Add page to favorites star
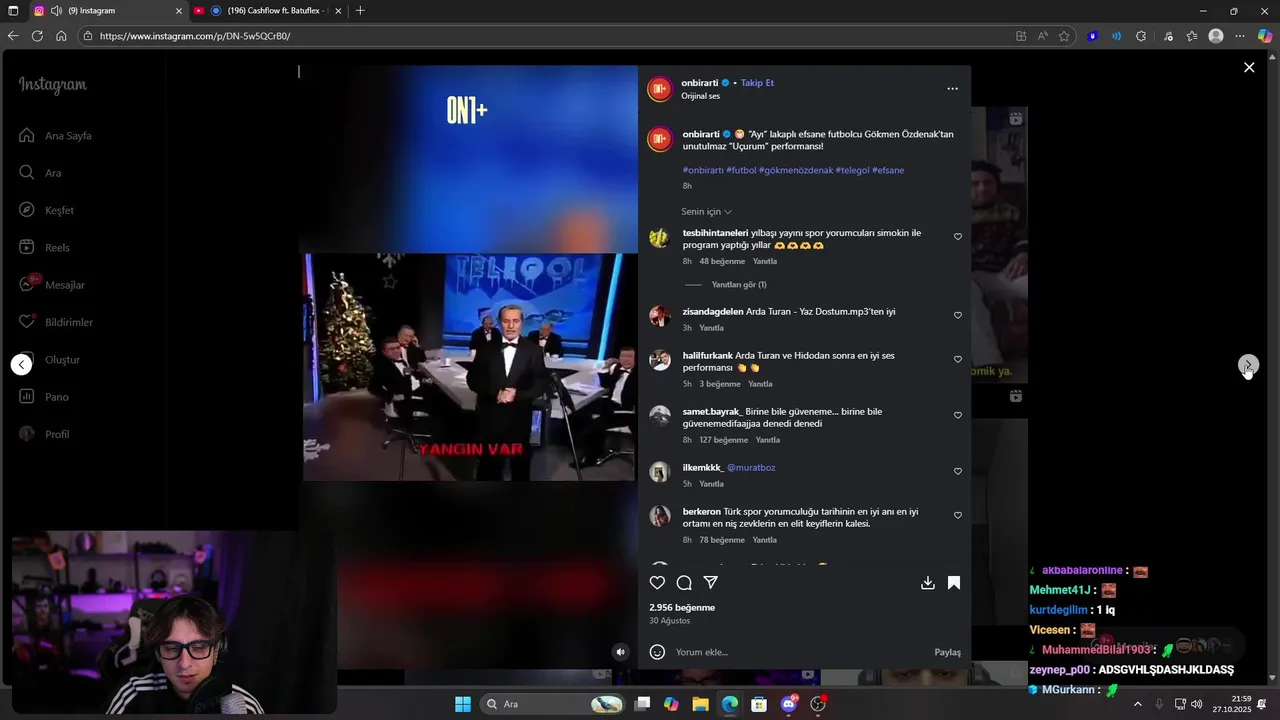The height and width of the screenshot is (720, 1280). tap(1064, 36)
